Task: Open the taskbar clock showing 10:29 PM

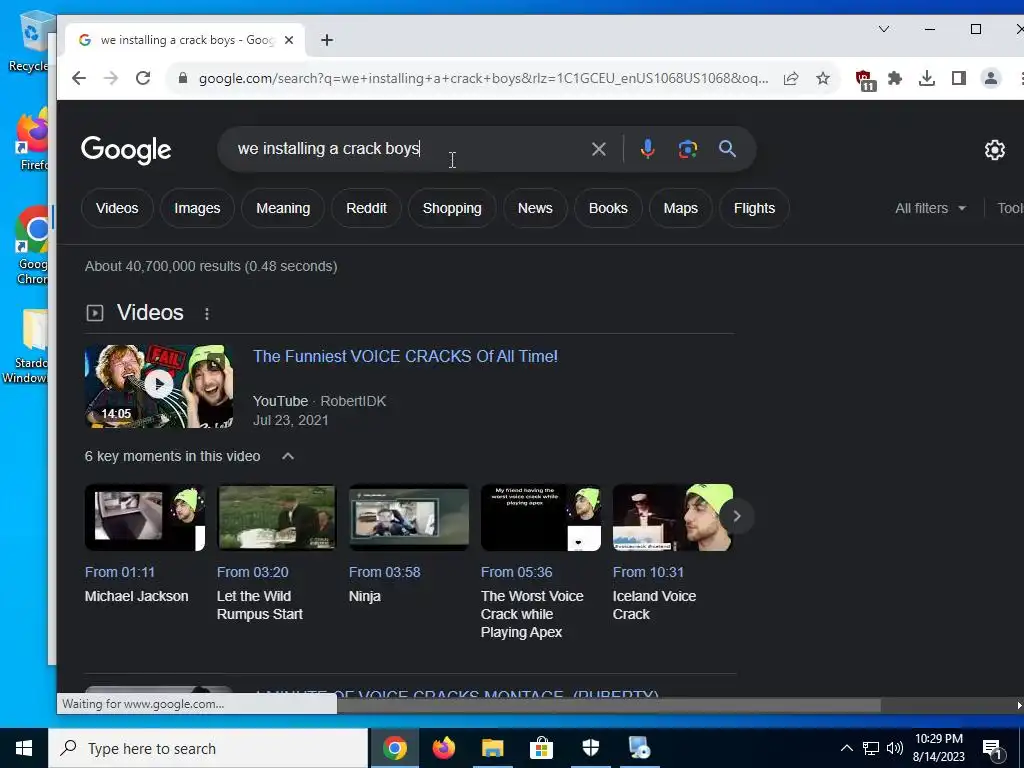Action: (939, 748)
